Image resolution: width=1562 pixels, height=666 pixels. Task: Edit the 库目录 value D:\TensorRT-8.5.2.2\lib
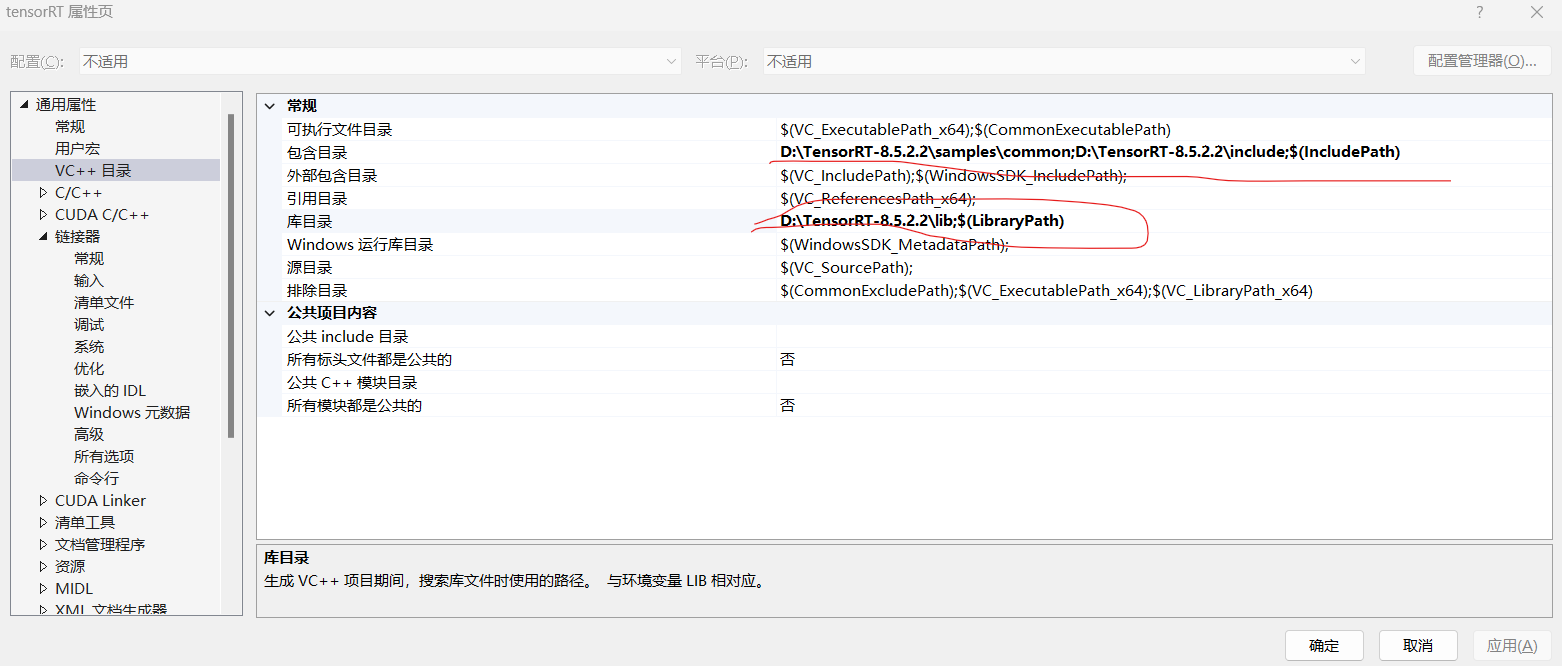click(x=922, y=221)
